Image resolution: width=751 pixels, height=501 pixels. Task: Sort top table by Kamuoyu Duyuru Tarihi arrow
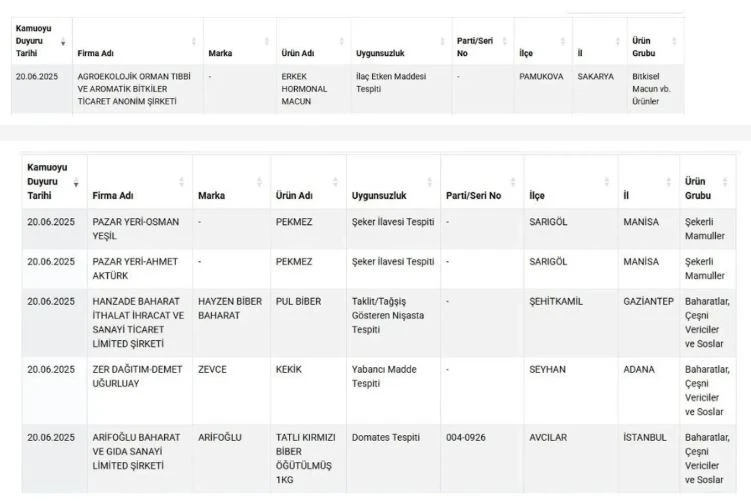pos(64,42)
